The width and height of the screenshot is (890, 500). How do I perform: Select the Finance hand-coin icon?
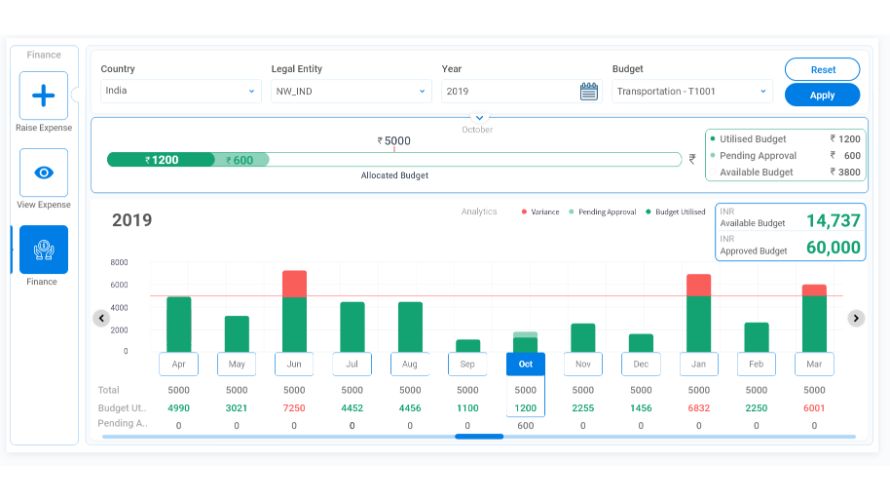[44, 249]
